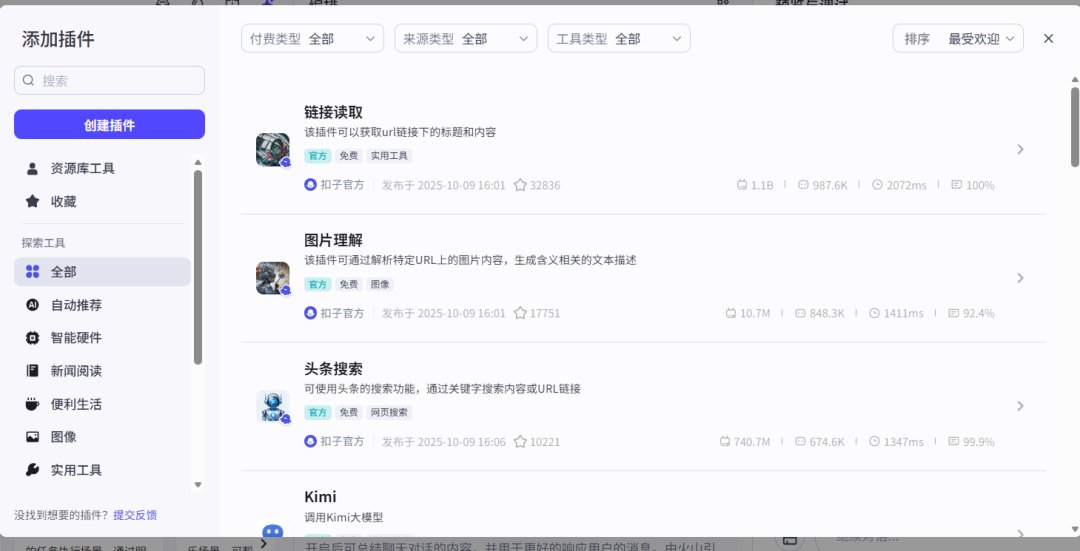Click the 图片理解 plugin thumbnail
This screenshot has height=551, width=1080.
tap(273, 278)
